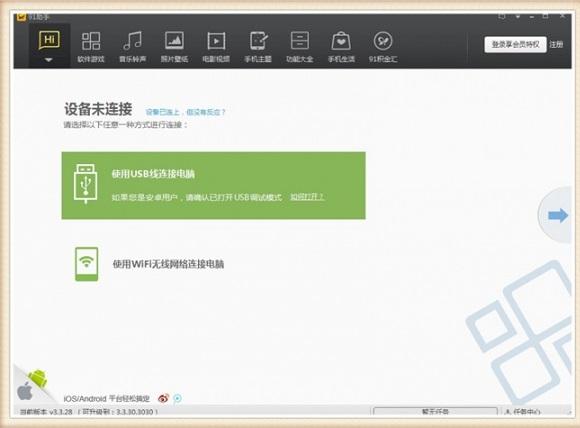Choose the USB cable connection panel
The height and width of the screenshot is (428, 580).
click(213, 185)
